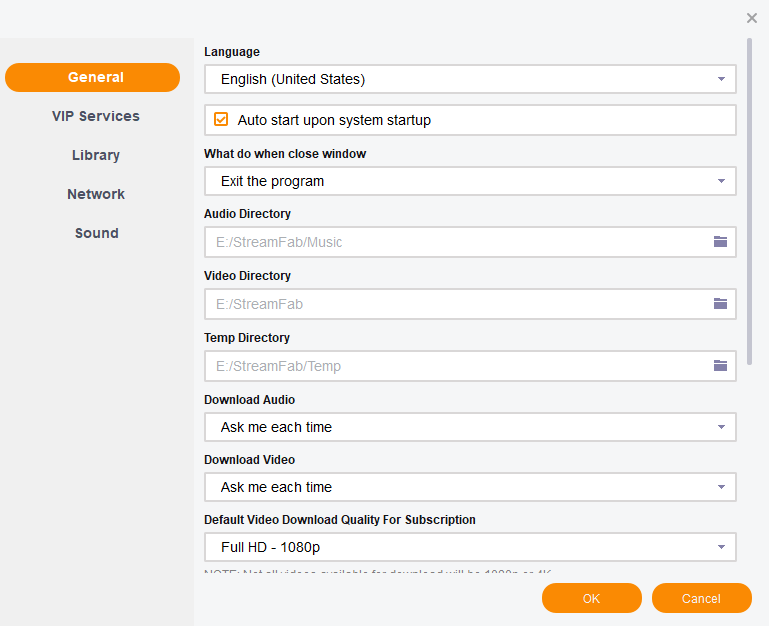Close the settings dialog with X
The width and height of the screenshot is (769, 626).
point(752,18)
